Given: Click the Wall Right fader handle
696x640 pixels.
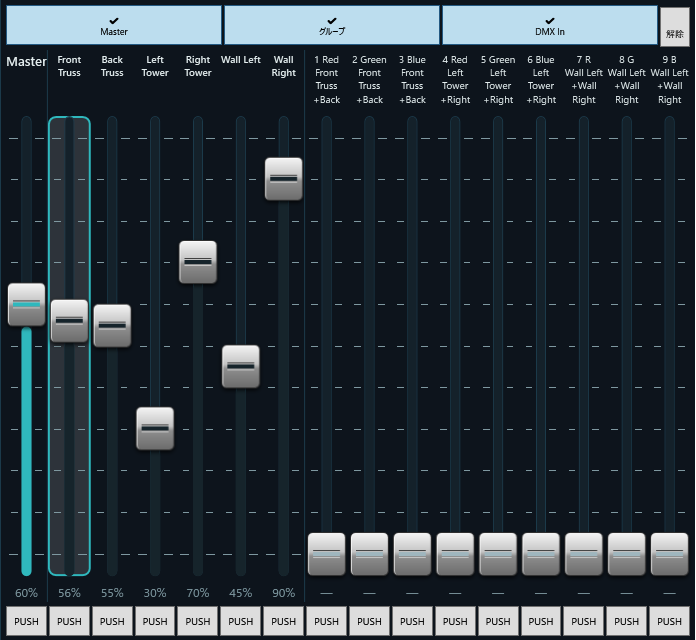Looking at the screenshot, I should 284,179.
